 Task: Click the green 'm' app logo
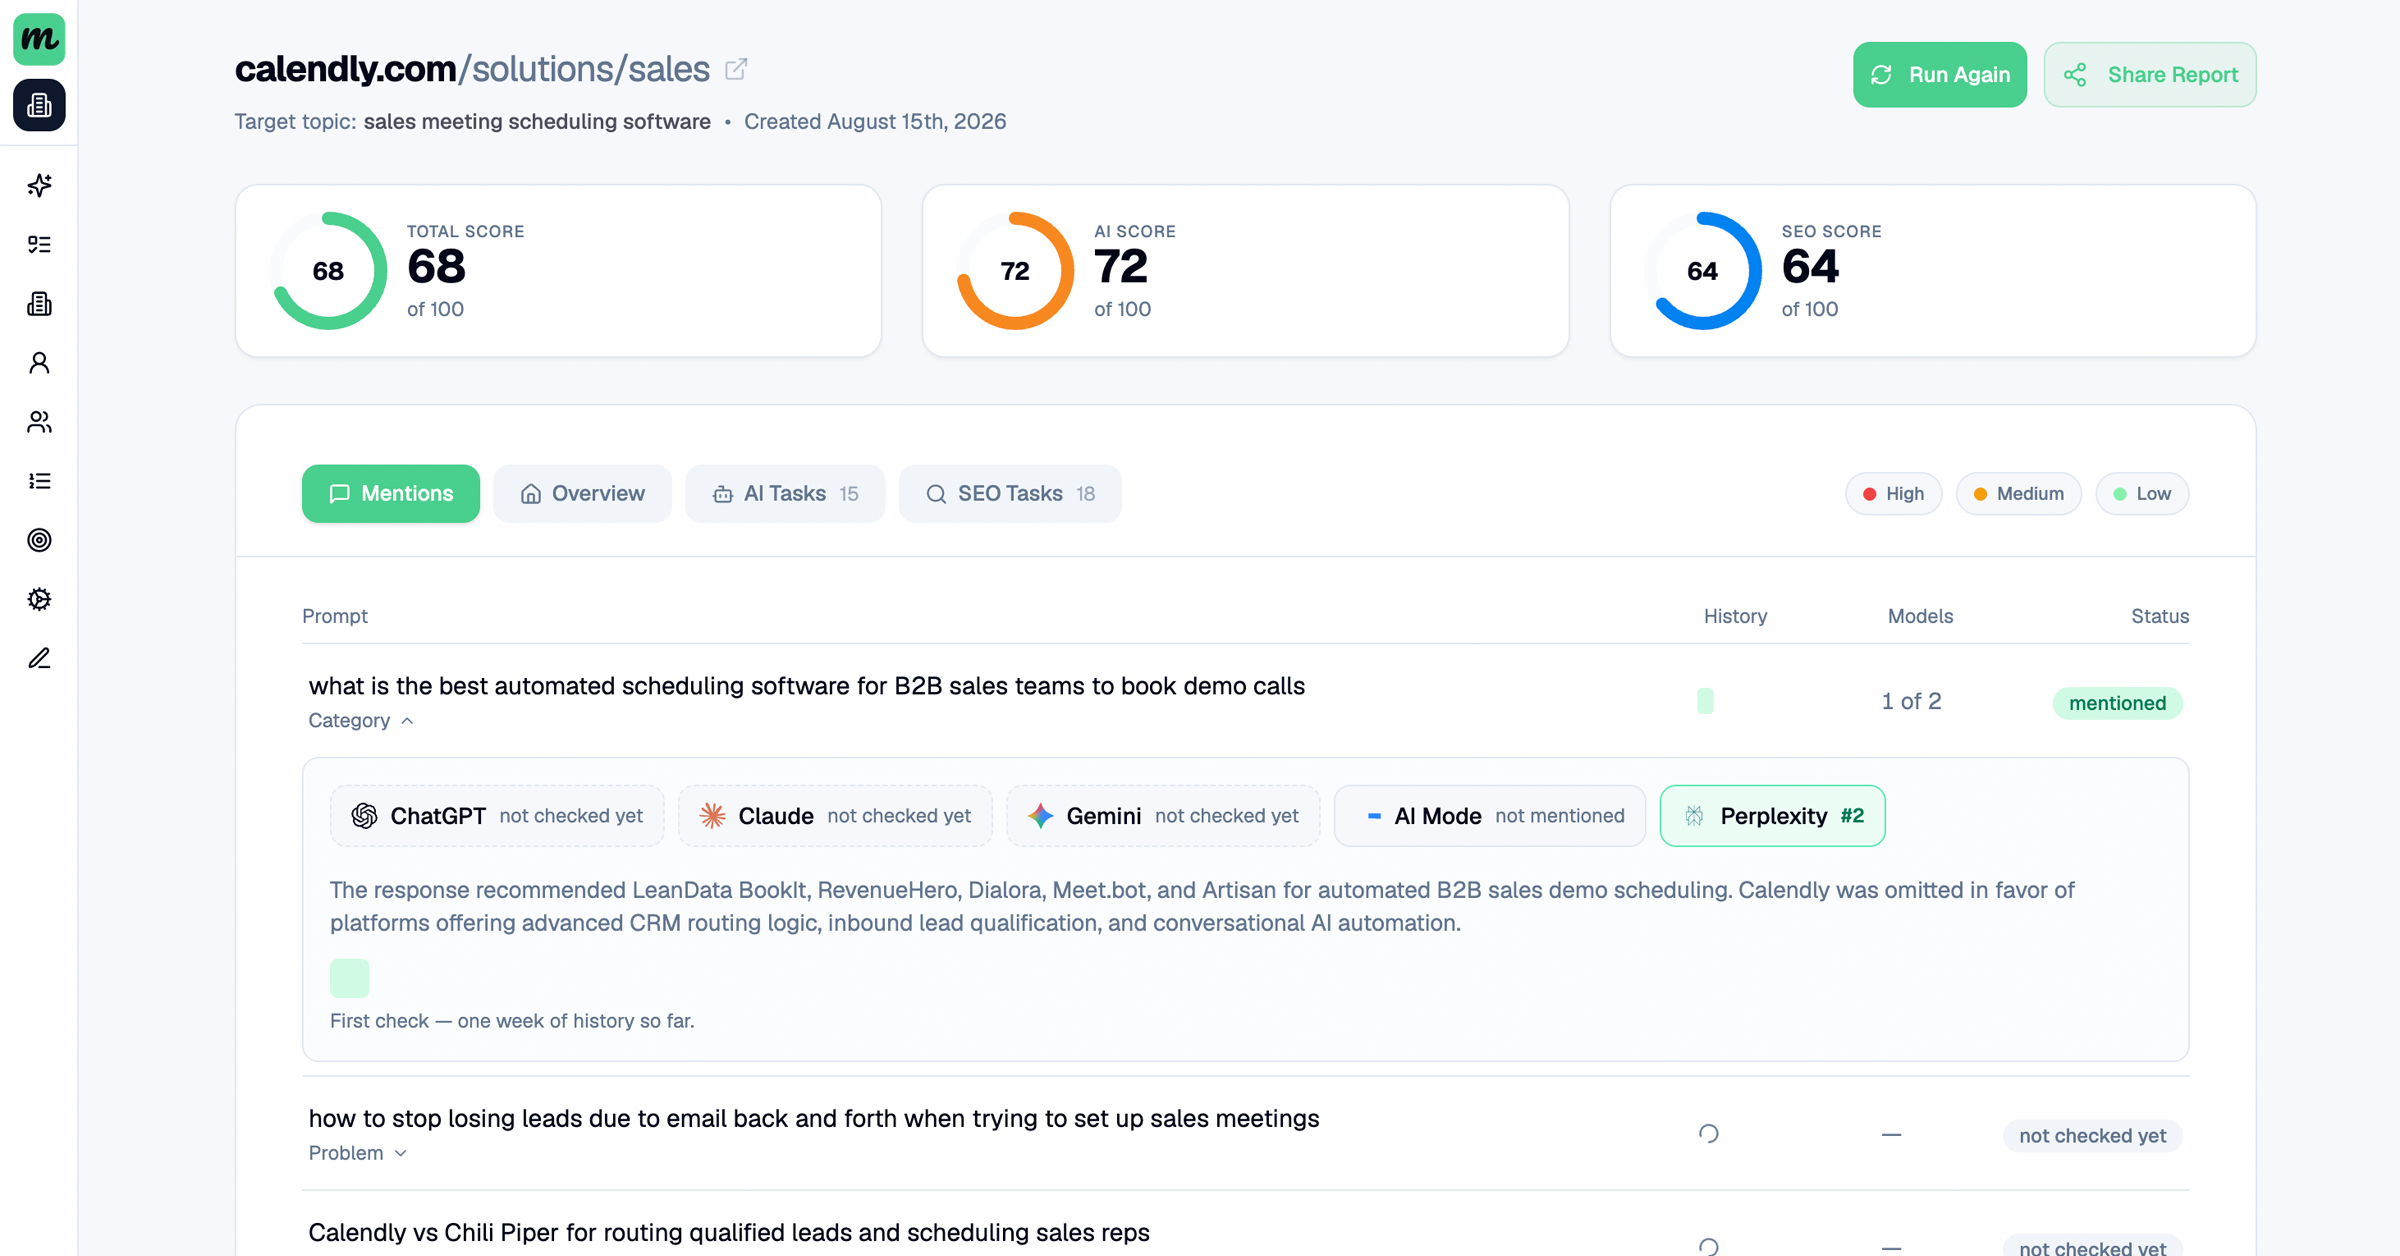tap(39, 39)
